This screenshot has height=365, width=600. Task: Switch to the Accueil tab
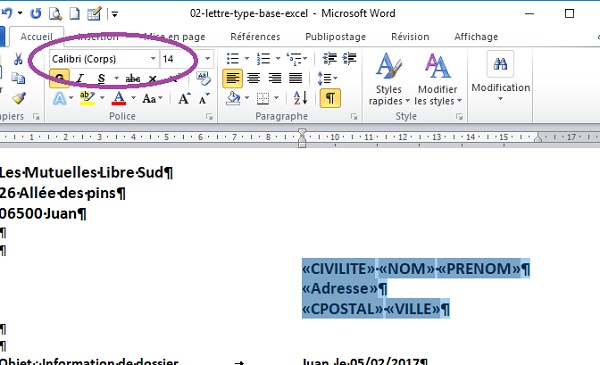(36, 37)
